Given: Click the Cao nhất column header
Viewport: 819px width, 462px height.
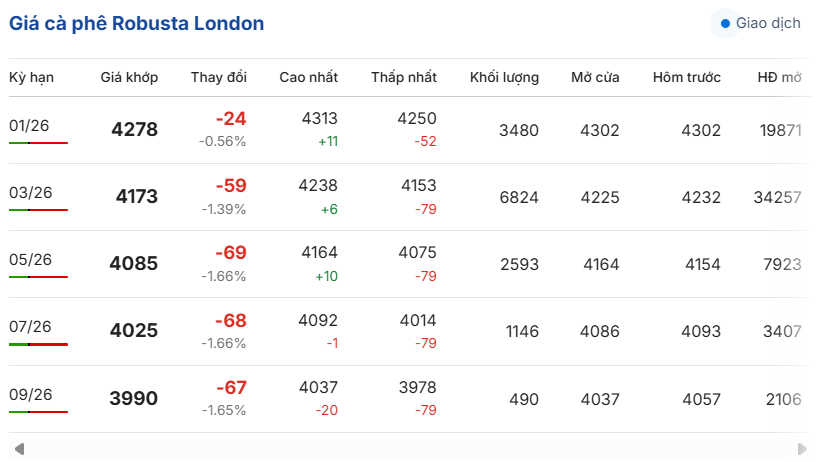Looking at the screenshot, I should [308, 77].
